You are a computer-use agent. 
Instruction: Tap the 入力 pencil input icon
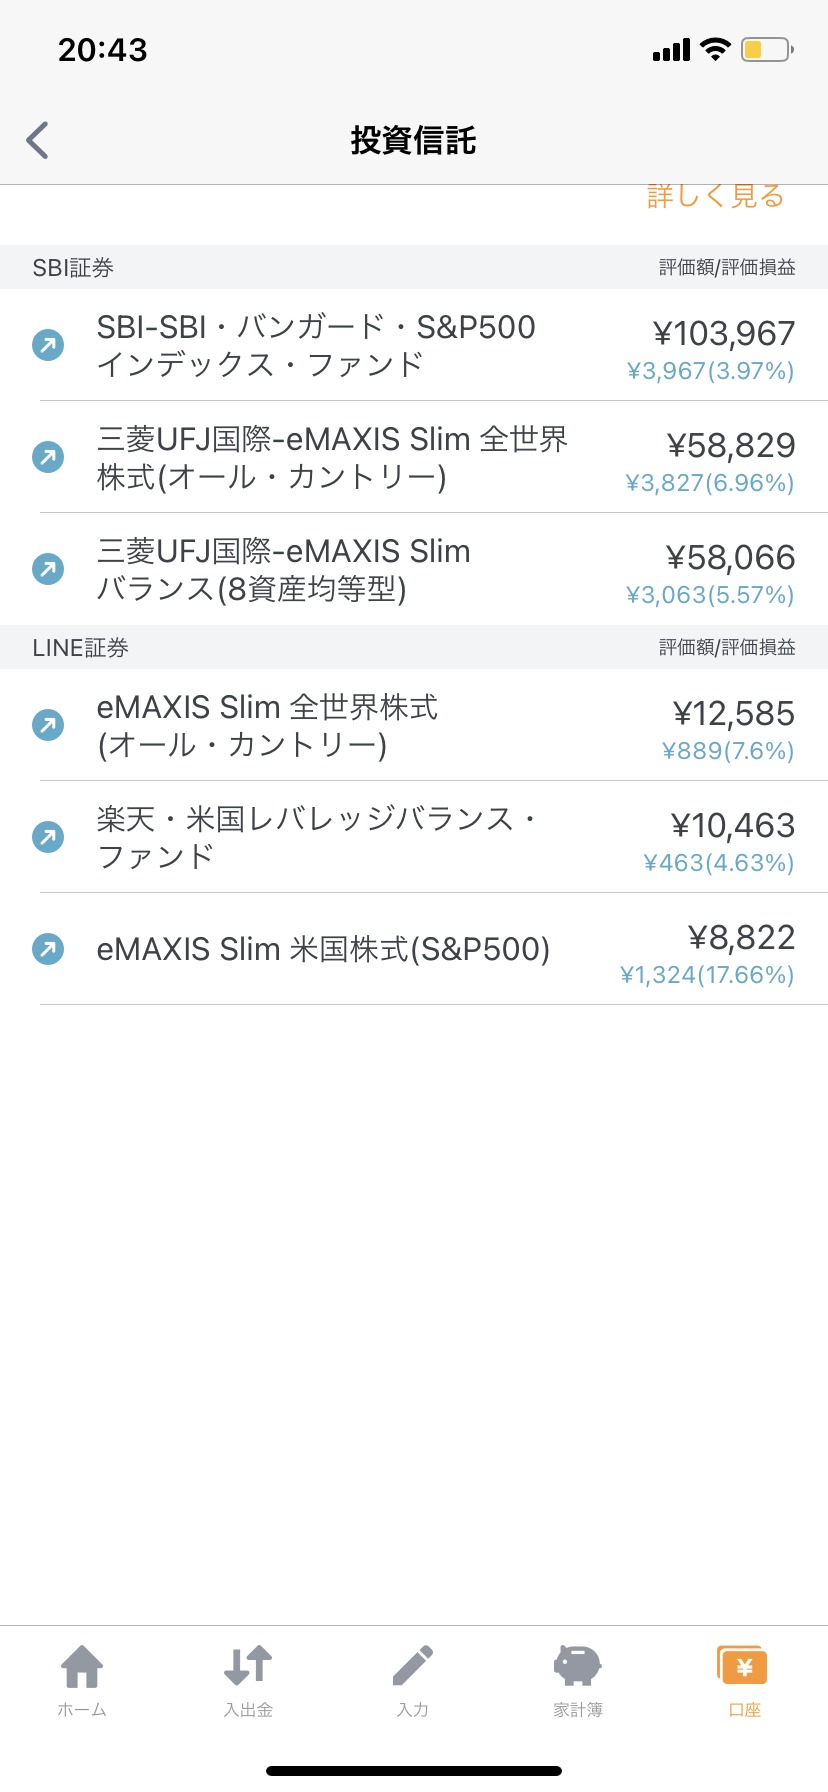pyautogui.click(x=412, y=1667)
